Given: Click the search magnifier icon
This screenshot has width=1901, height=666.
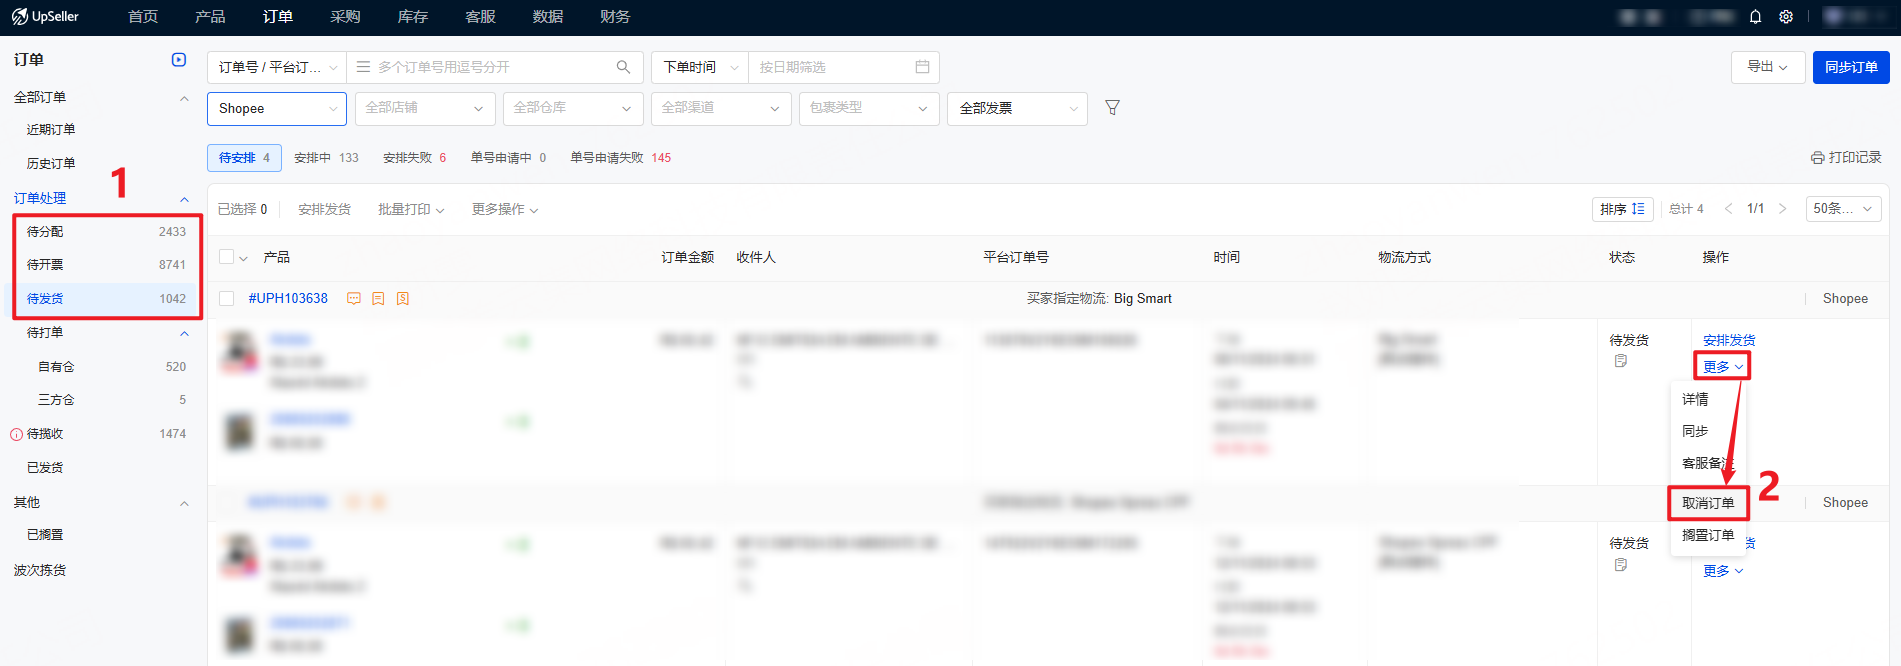Looking at the screenshot, I should (623, 67).
